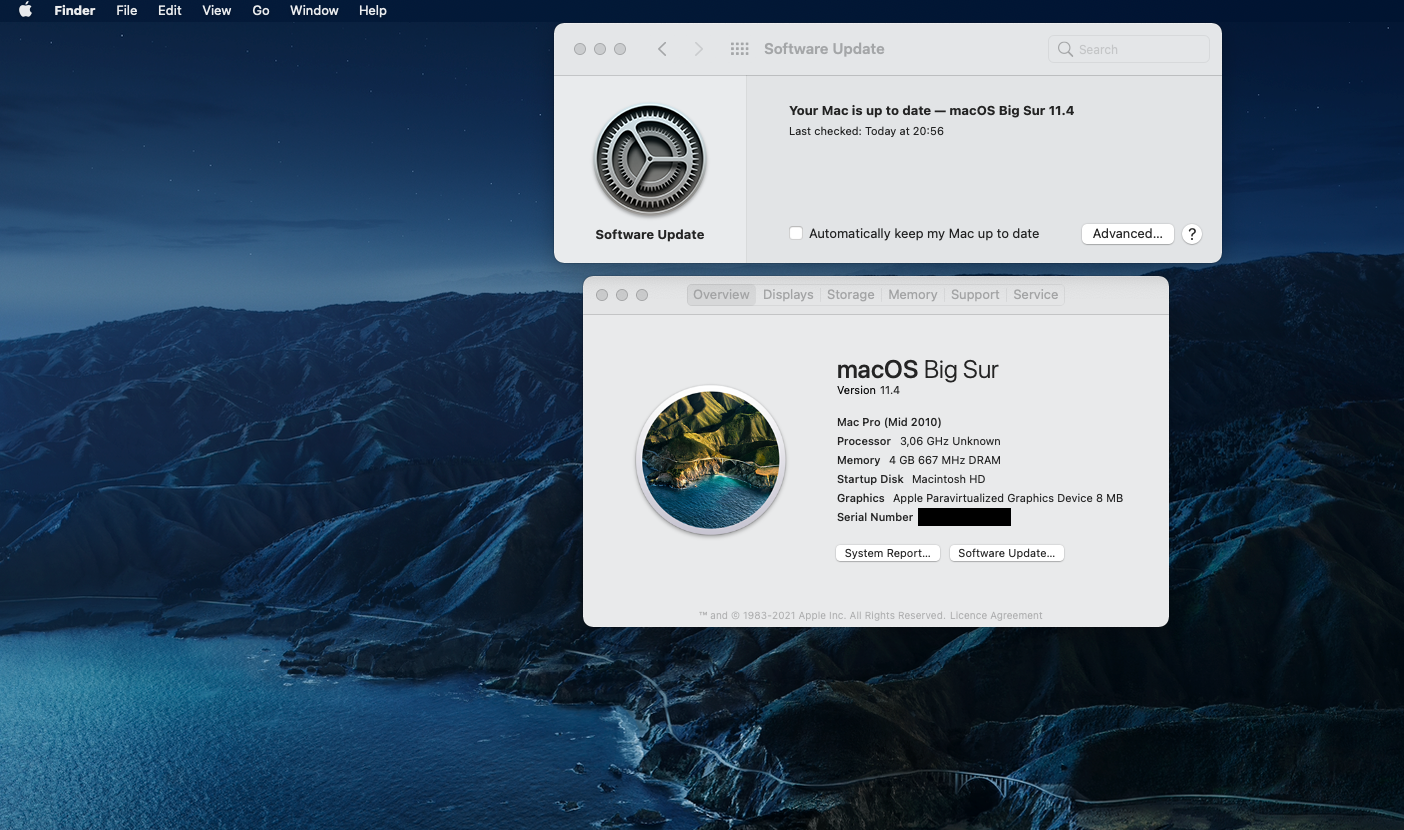Go back in Software Update window
This screenshot has width=1404, height=830.
662,49
